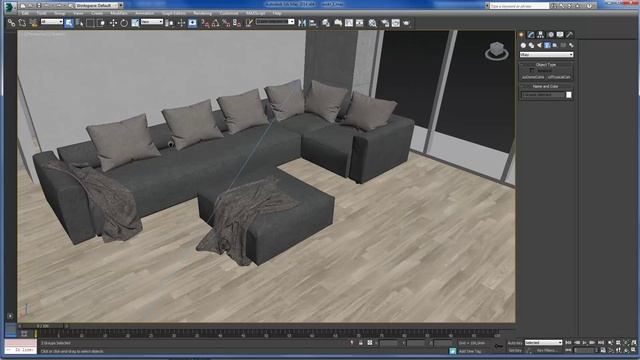Screen dimensions: 640x360
Task: Collapse the Object Type rollout
Action: 546,64
